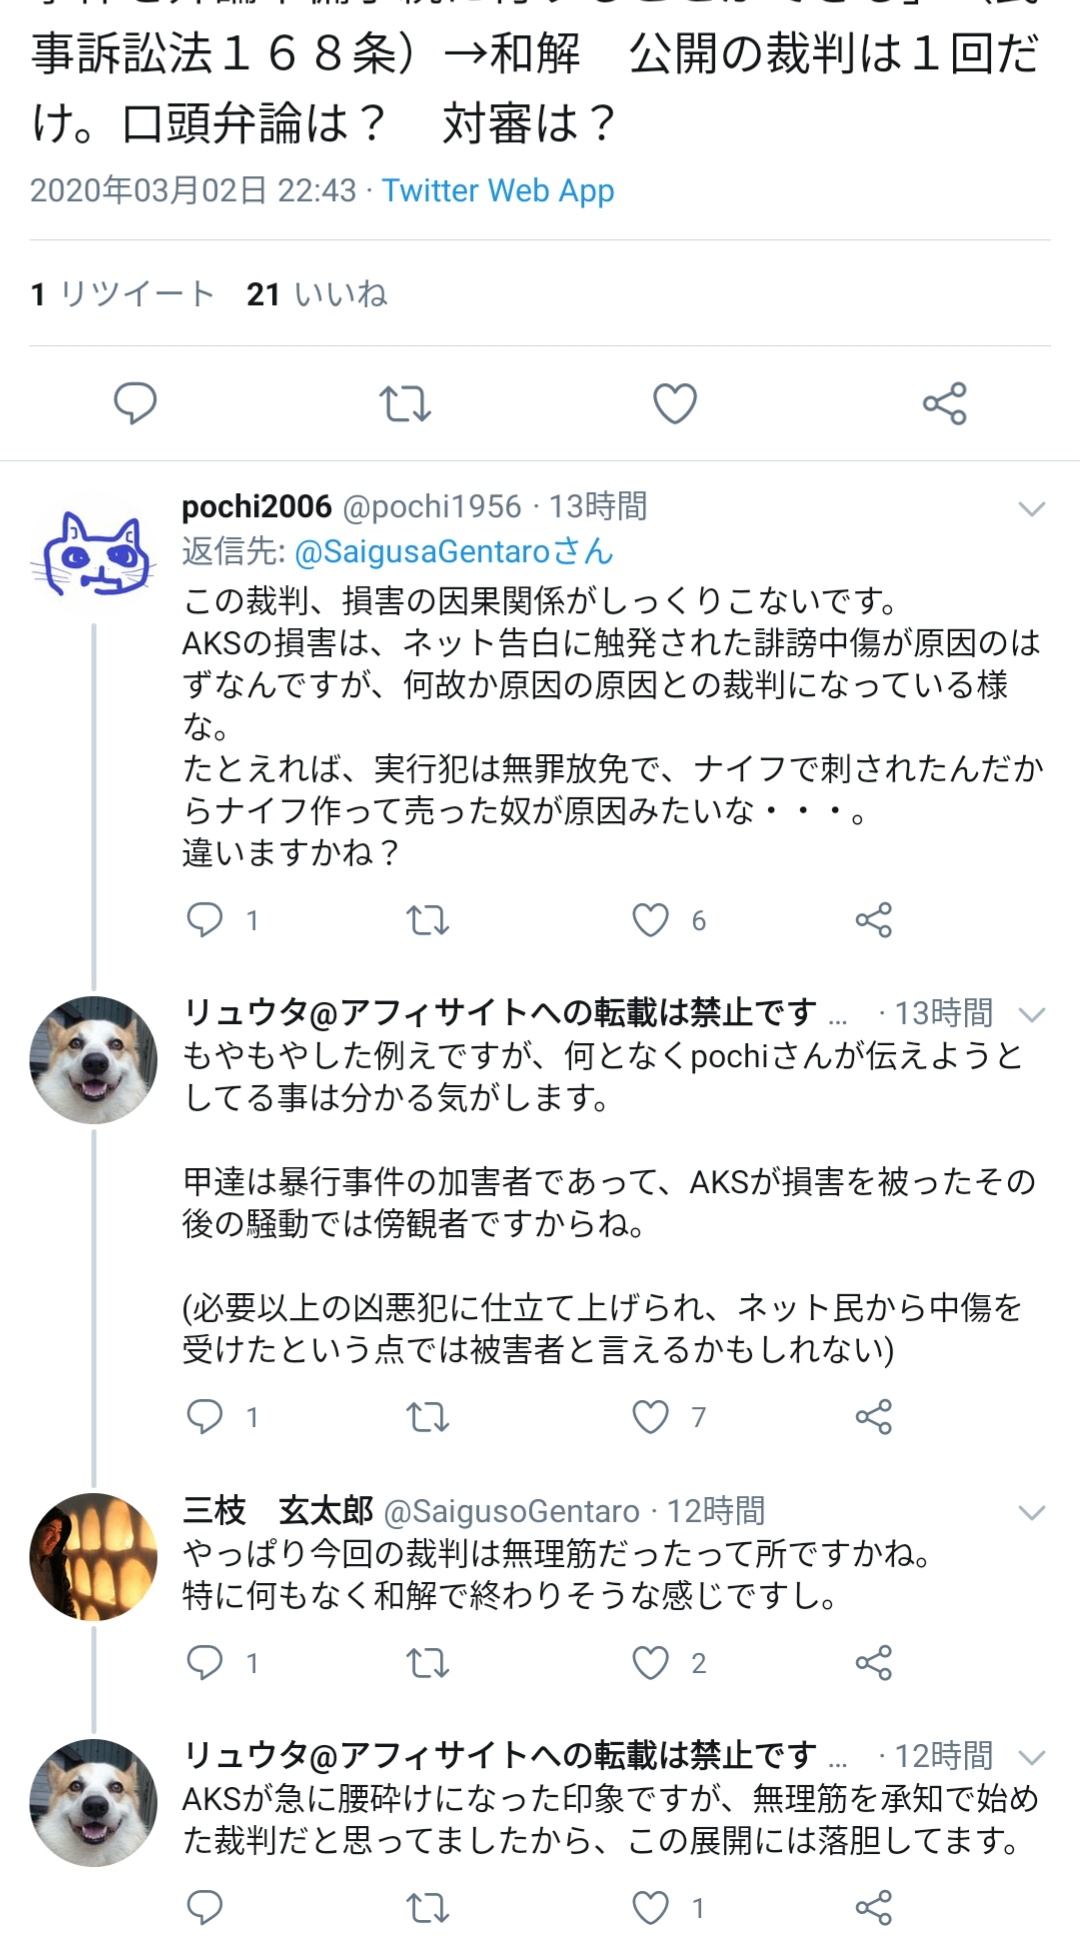This screenshot has height=1940, width=1080.
Task: Open the @SaigusaGentaro mention link
Action: [x=422, y=551]
